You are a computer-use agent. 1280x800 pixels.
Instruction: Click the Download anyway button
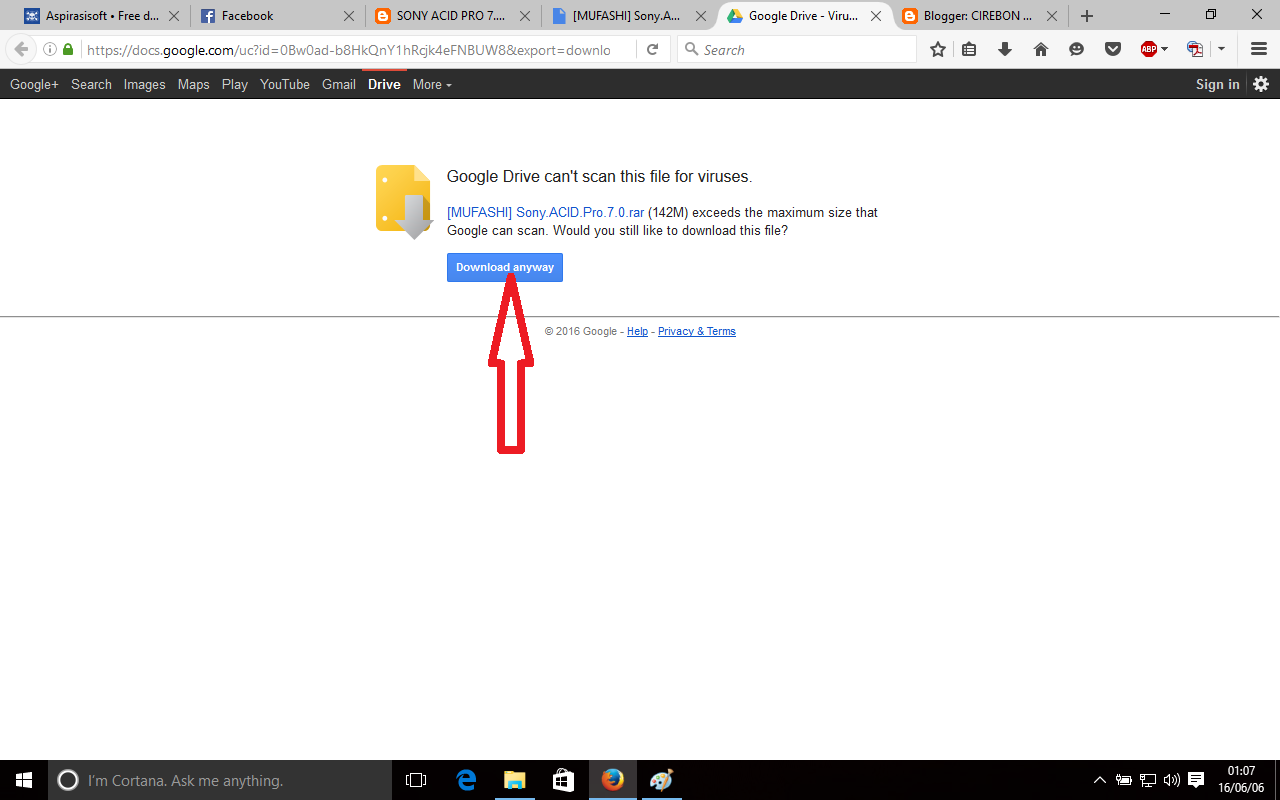tap(505, 267)
